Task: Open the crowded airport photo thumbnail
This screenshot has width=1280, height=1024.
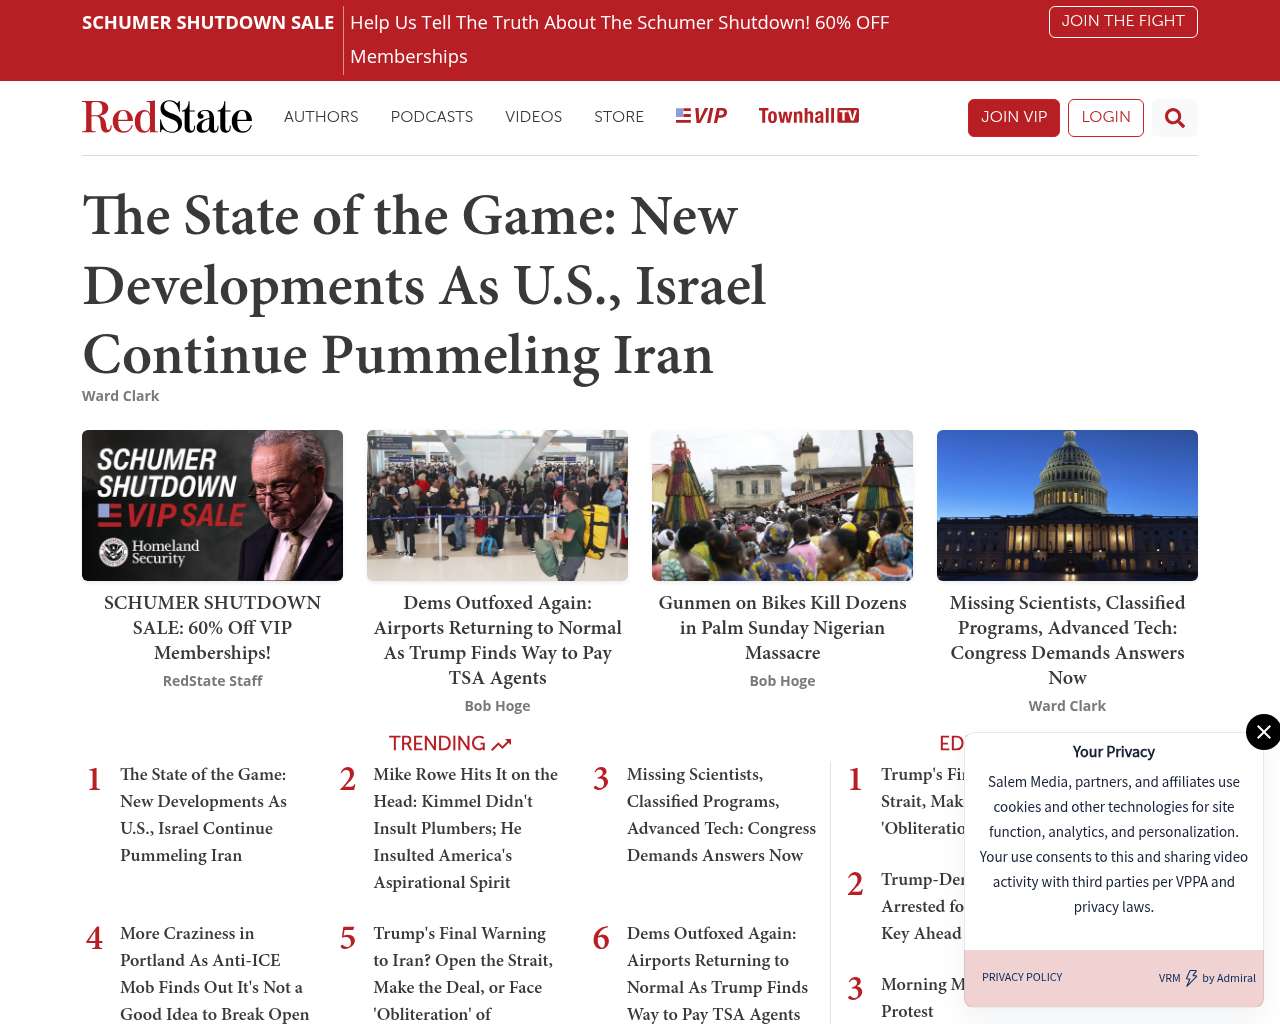Action: tap(497, 505)
